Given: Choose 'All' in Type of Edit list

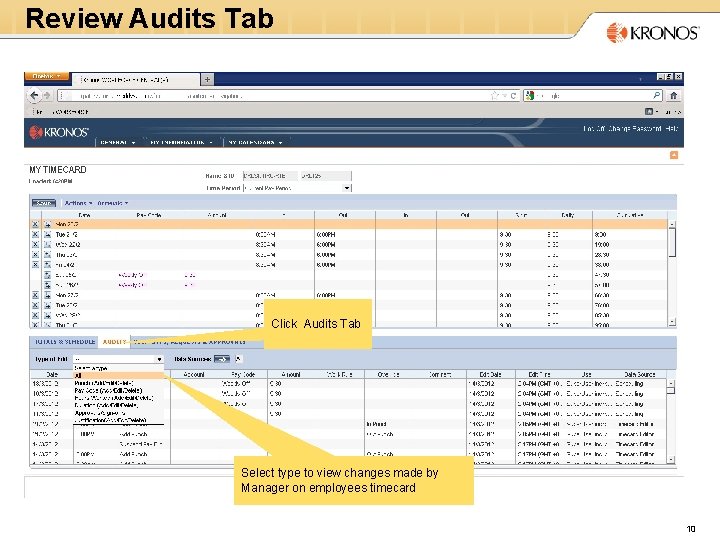Looking at the screenshot, I should [x=118, y=375].
